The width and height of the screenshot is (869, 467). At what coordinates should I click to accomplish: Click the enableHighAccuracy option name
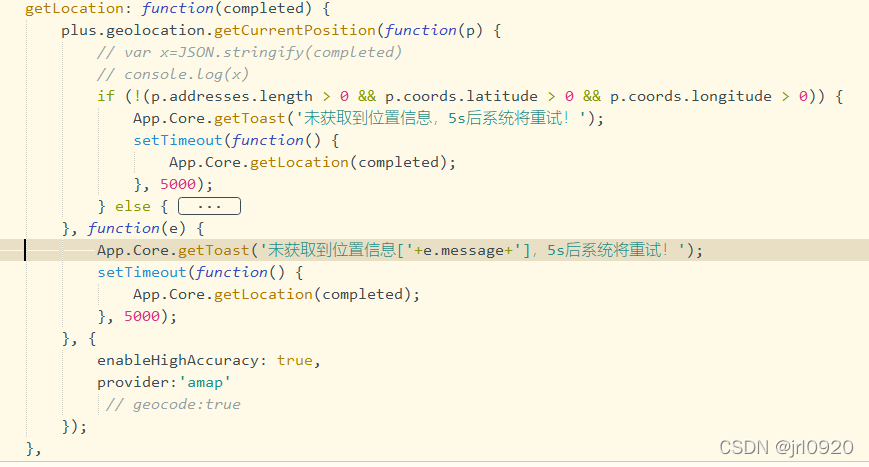[x=178, y=360]
